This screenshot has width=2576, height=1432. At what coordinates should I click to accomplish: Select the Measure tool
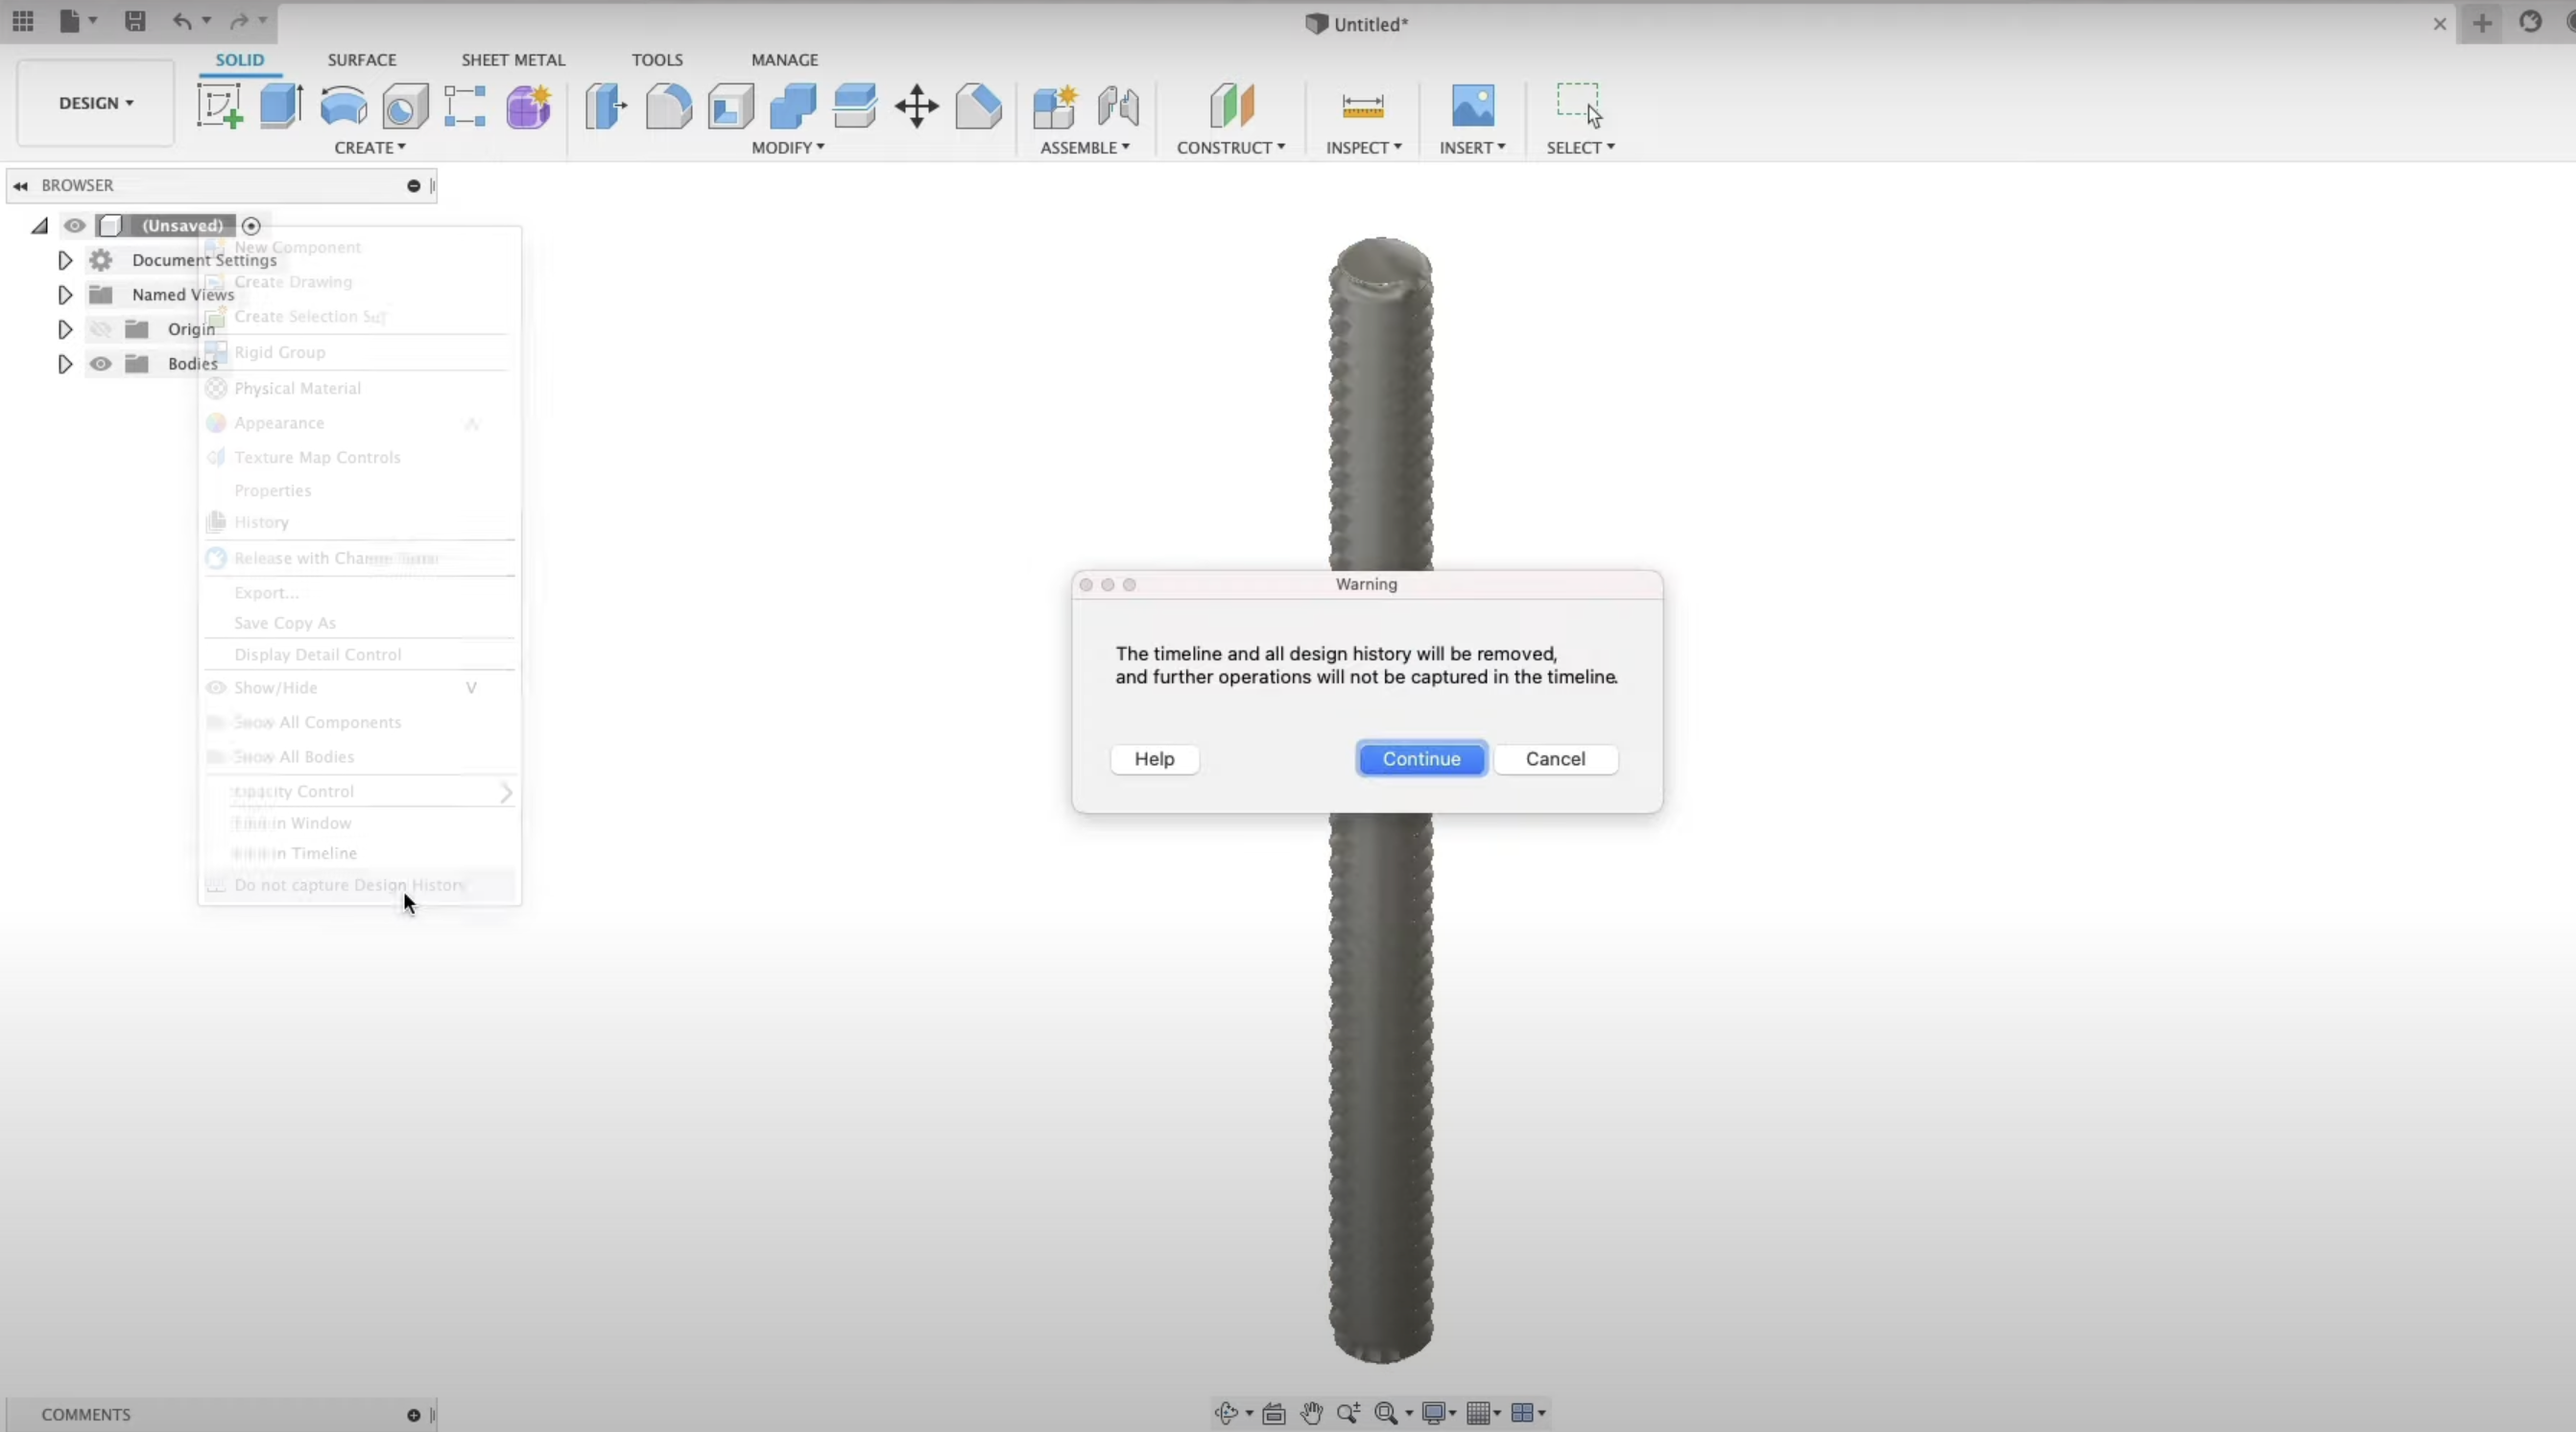[x=1363, y=106]
